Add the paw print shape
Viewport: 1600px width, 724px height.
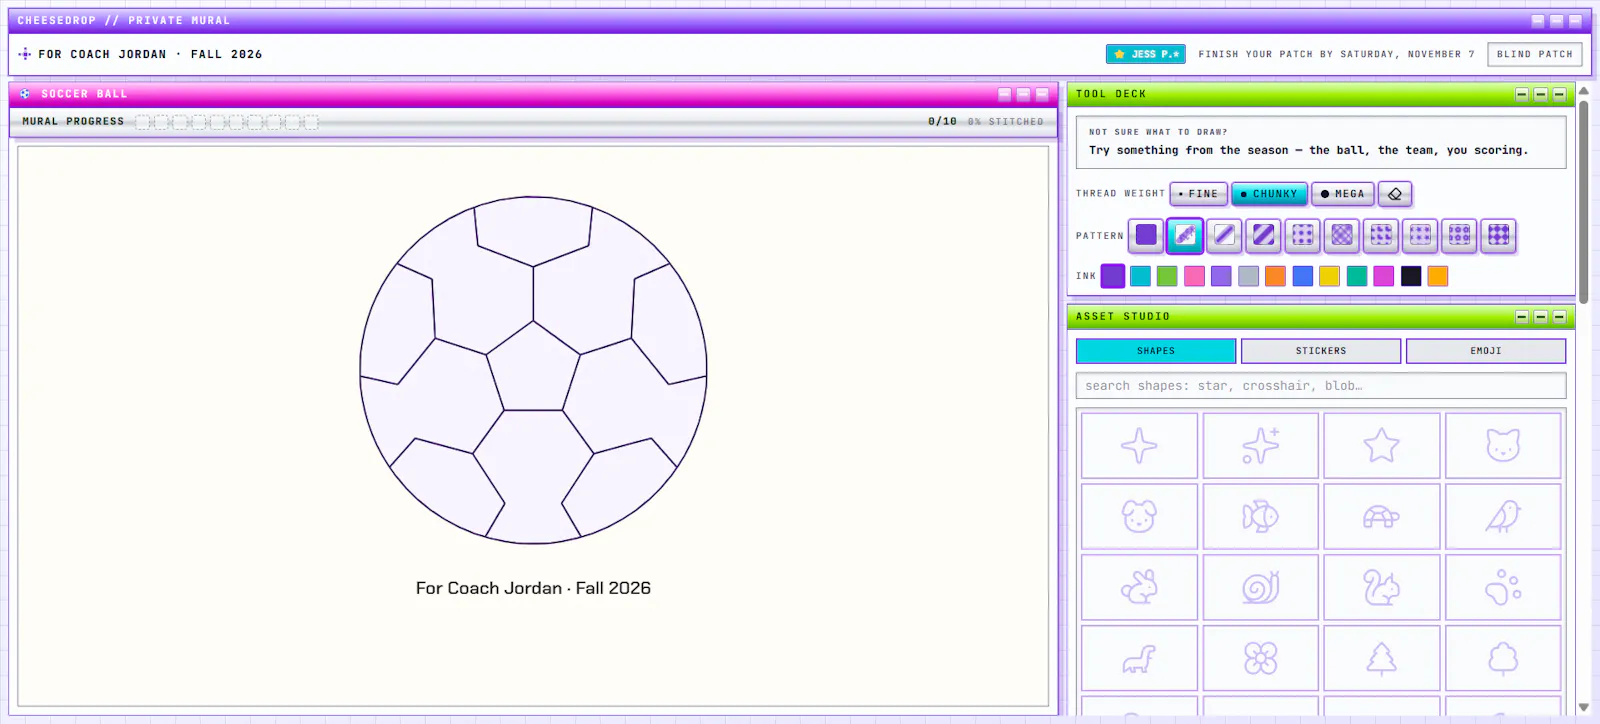(1503, 588)
